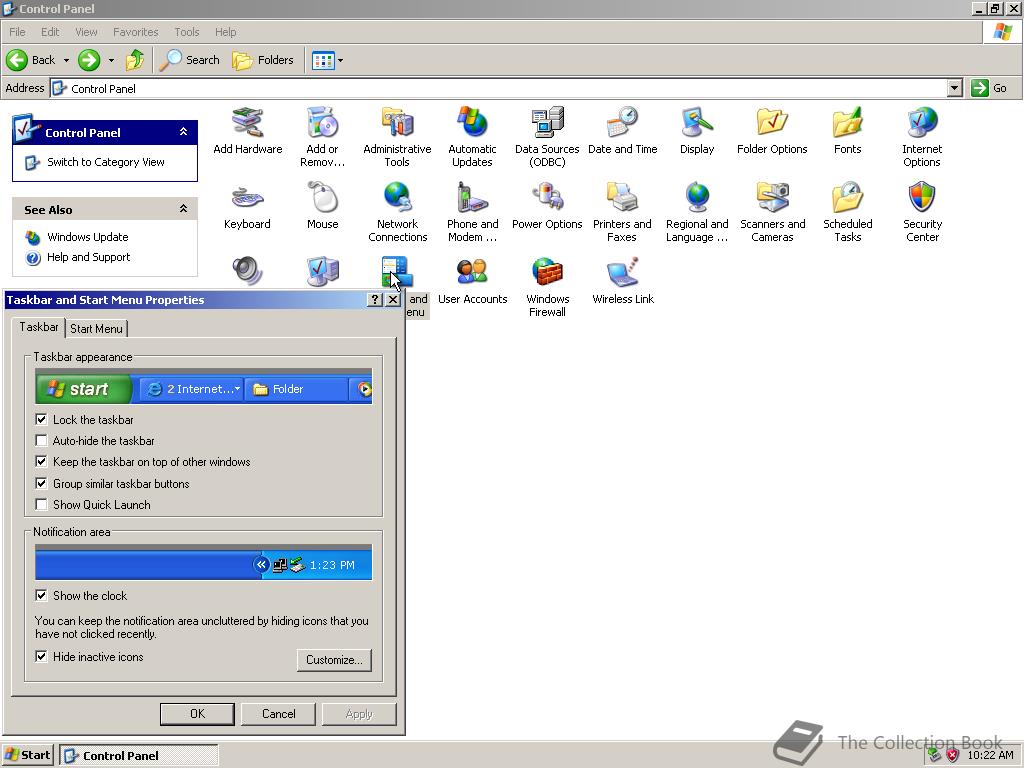Viewport: 1024px width, 768px height.
Task: Click the Search toolbar button
Action: click(190, 60)
